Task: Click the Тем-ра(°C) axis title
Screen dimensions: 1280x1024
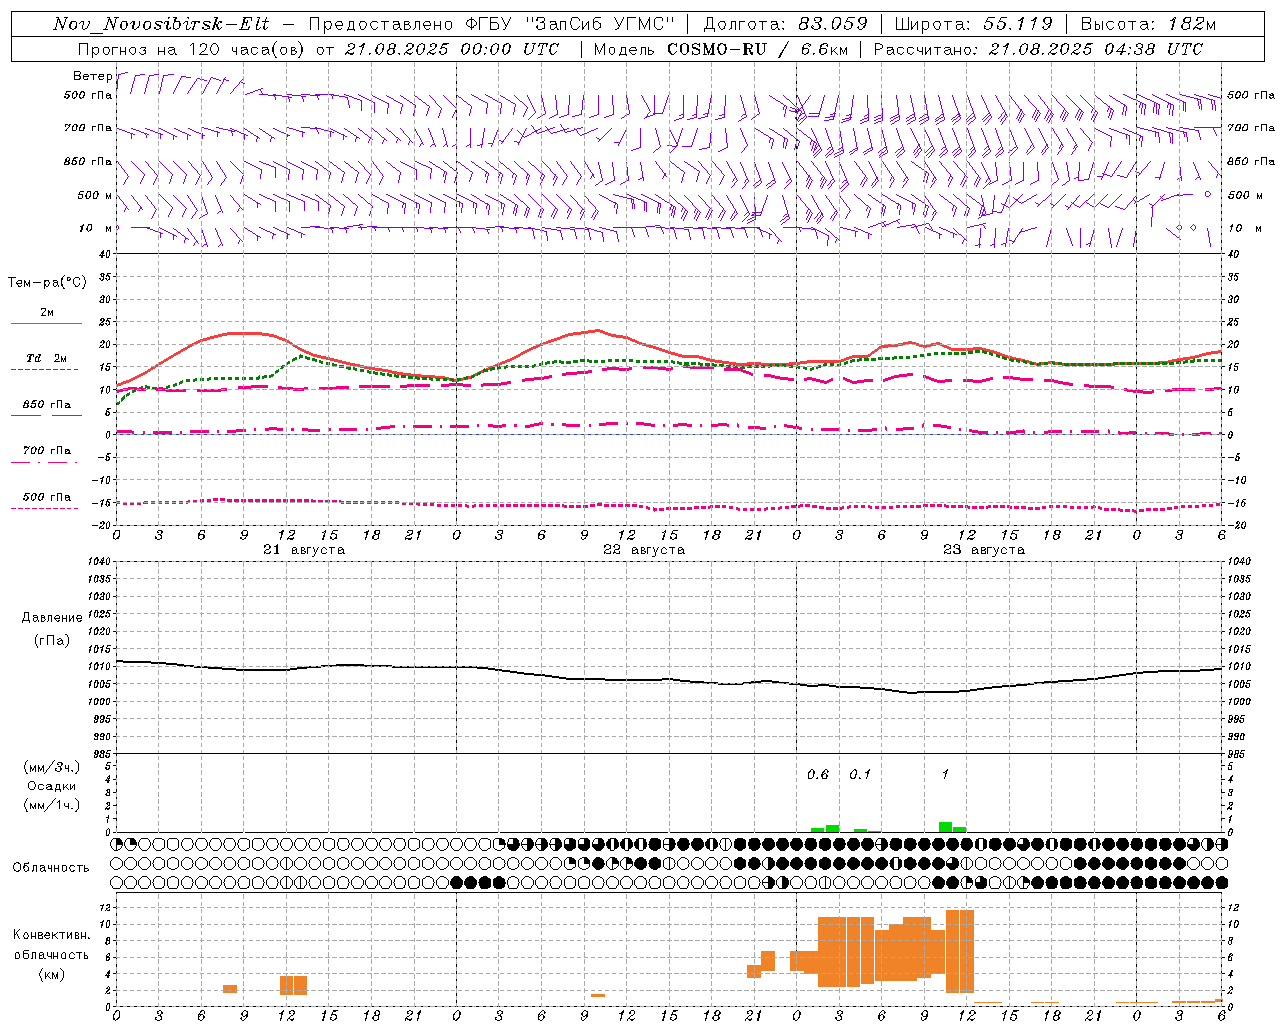Action: pyautogui.click(x=47, y=282)
